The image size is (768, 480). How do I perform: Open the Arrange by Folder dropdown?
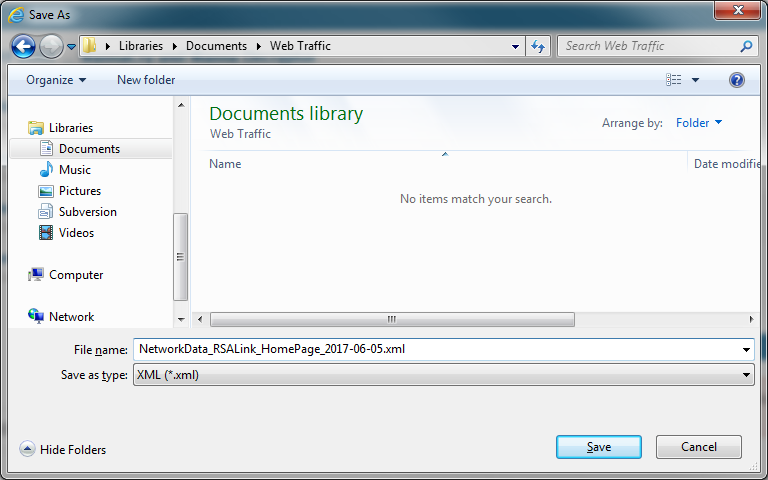(699, 123)
